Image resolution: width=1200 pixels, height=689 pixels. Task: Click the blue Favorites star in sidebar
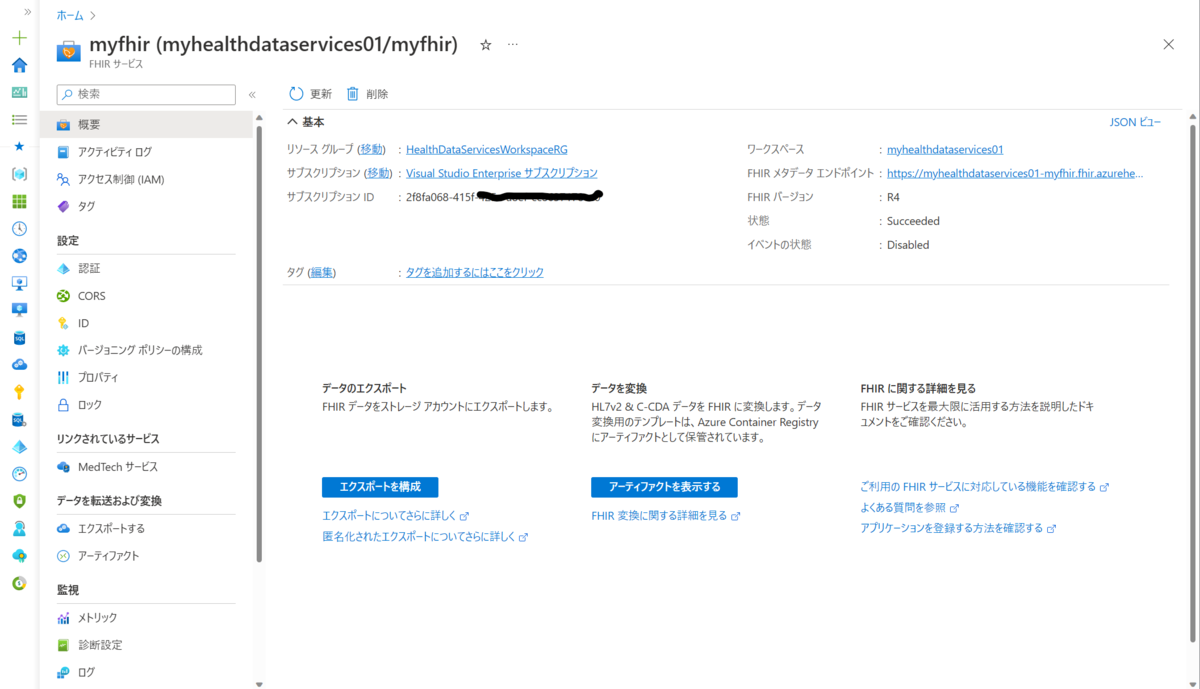coord(19,146)
